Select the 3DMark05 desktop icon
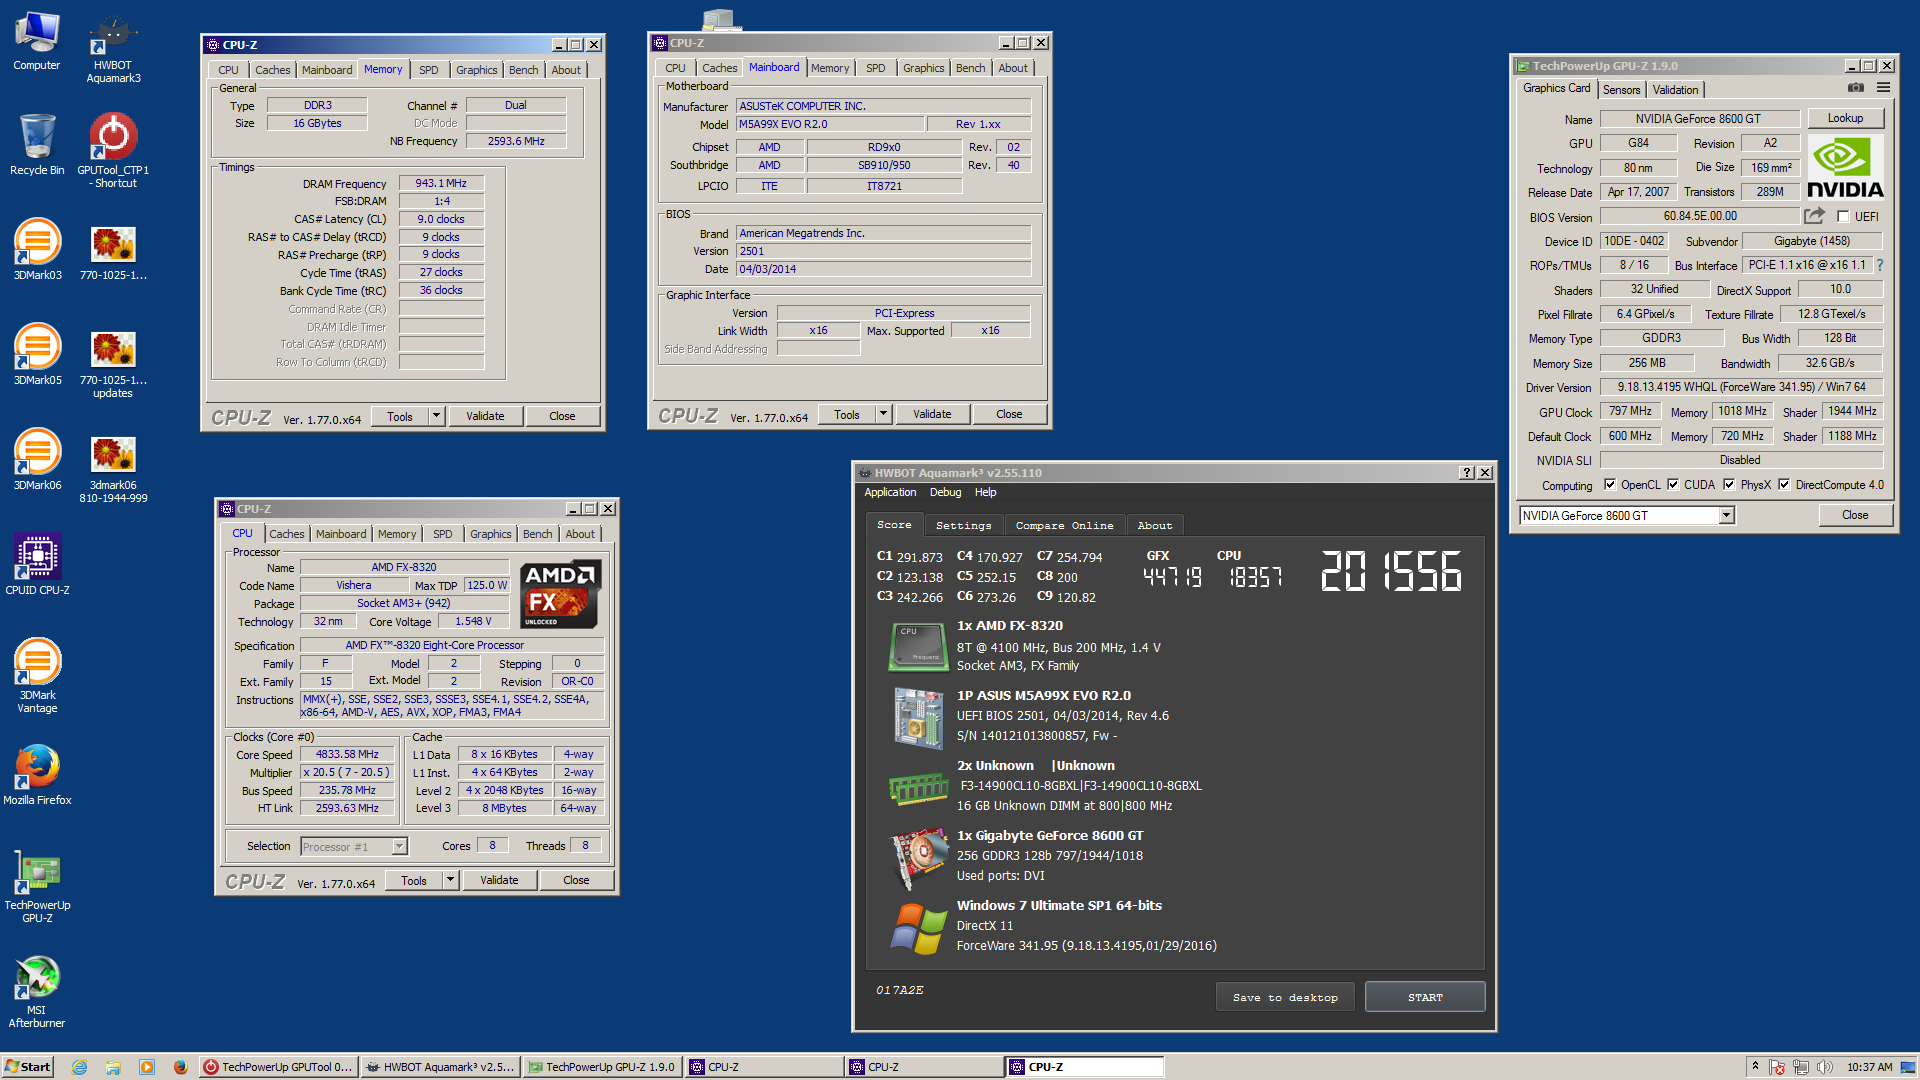The height and width of the screenshot is (1080, 1920). click(x=37, y=354)
